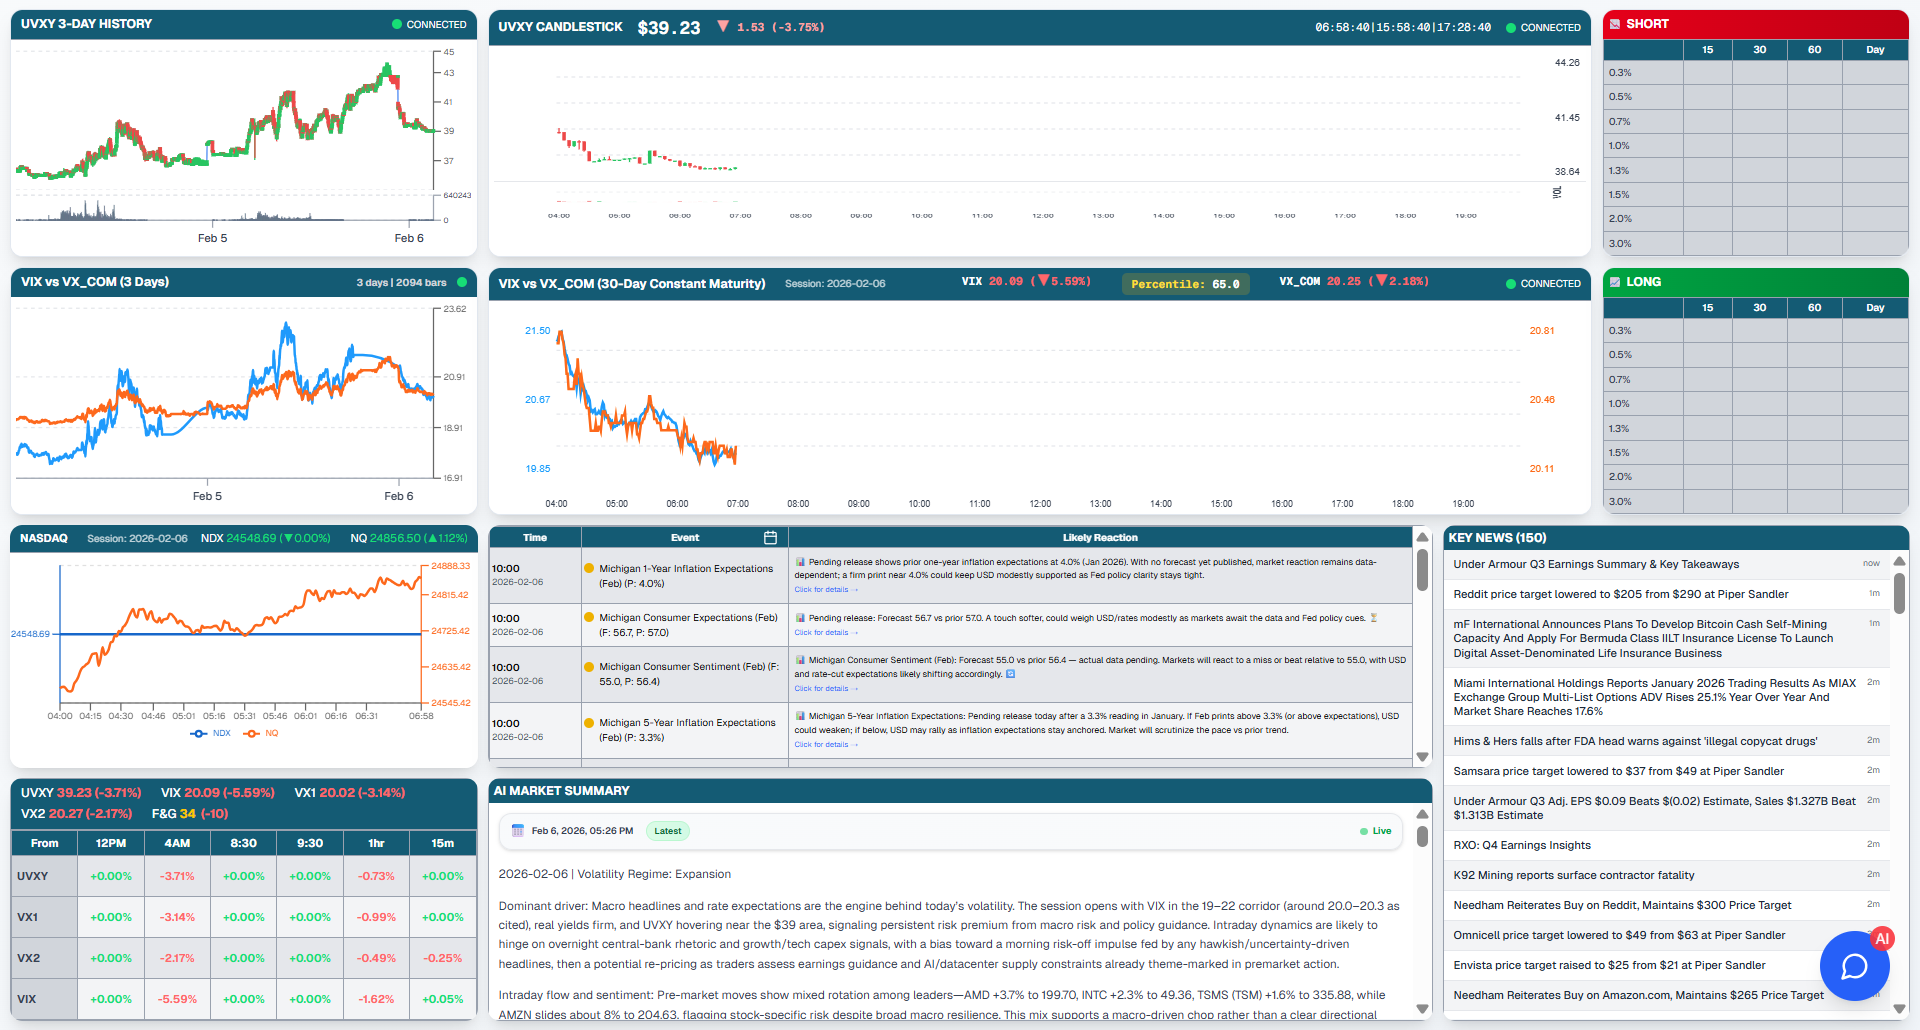The image size is (1920, 1030).
Task: Click the calendar icon in Event header
Action: [x=770, y=538]
